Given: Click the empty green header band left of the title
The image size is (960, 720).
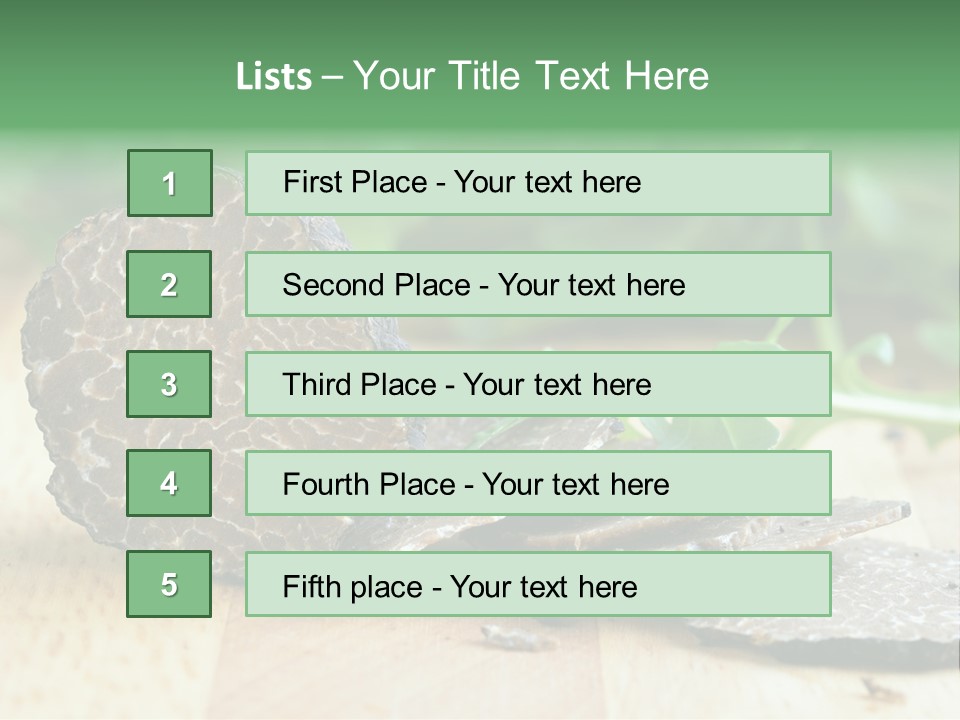Looking at the screenshot, I should (x=100, y=70).
